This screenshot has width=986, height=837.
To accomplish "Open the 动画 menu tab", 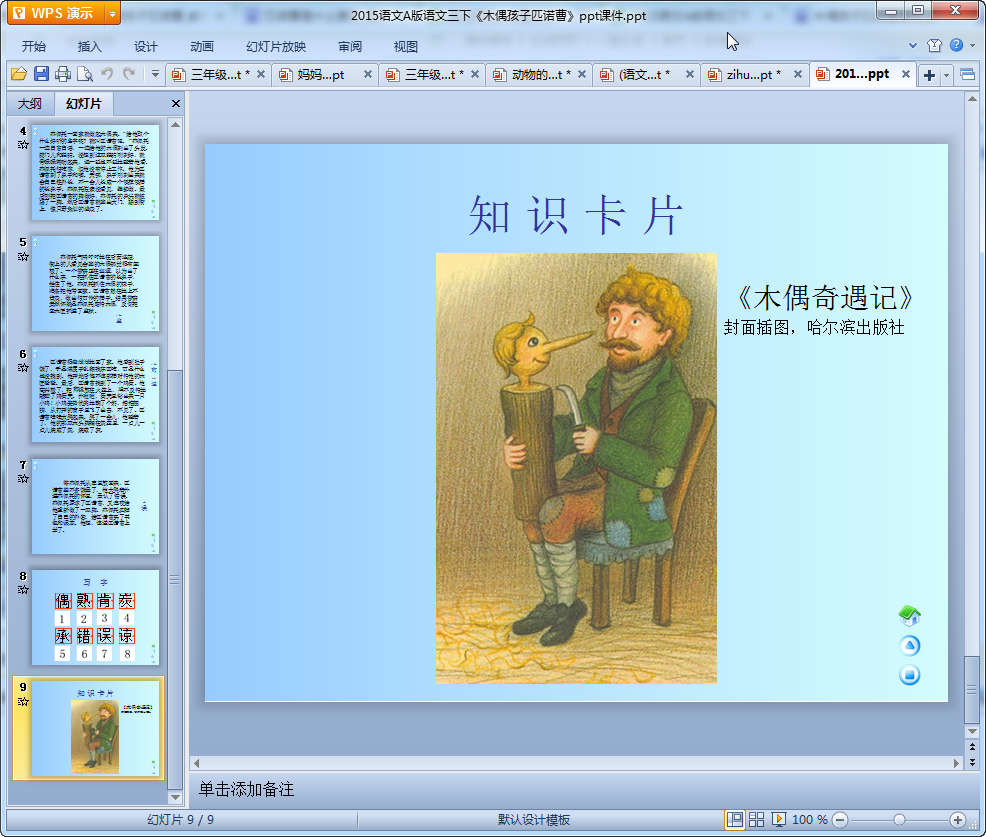I will click(202, 47).
